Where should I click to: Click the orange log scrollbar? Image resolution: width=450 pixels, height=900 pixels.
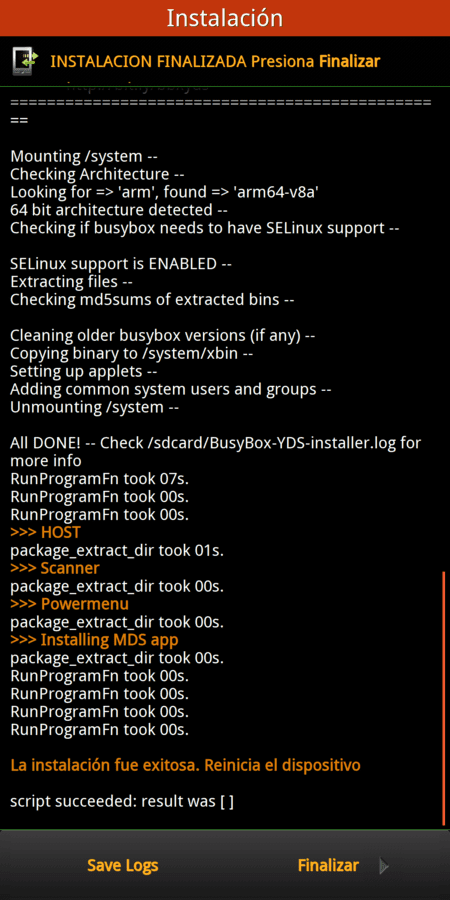[445, 697]
